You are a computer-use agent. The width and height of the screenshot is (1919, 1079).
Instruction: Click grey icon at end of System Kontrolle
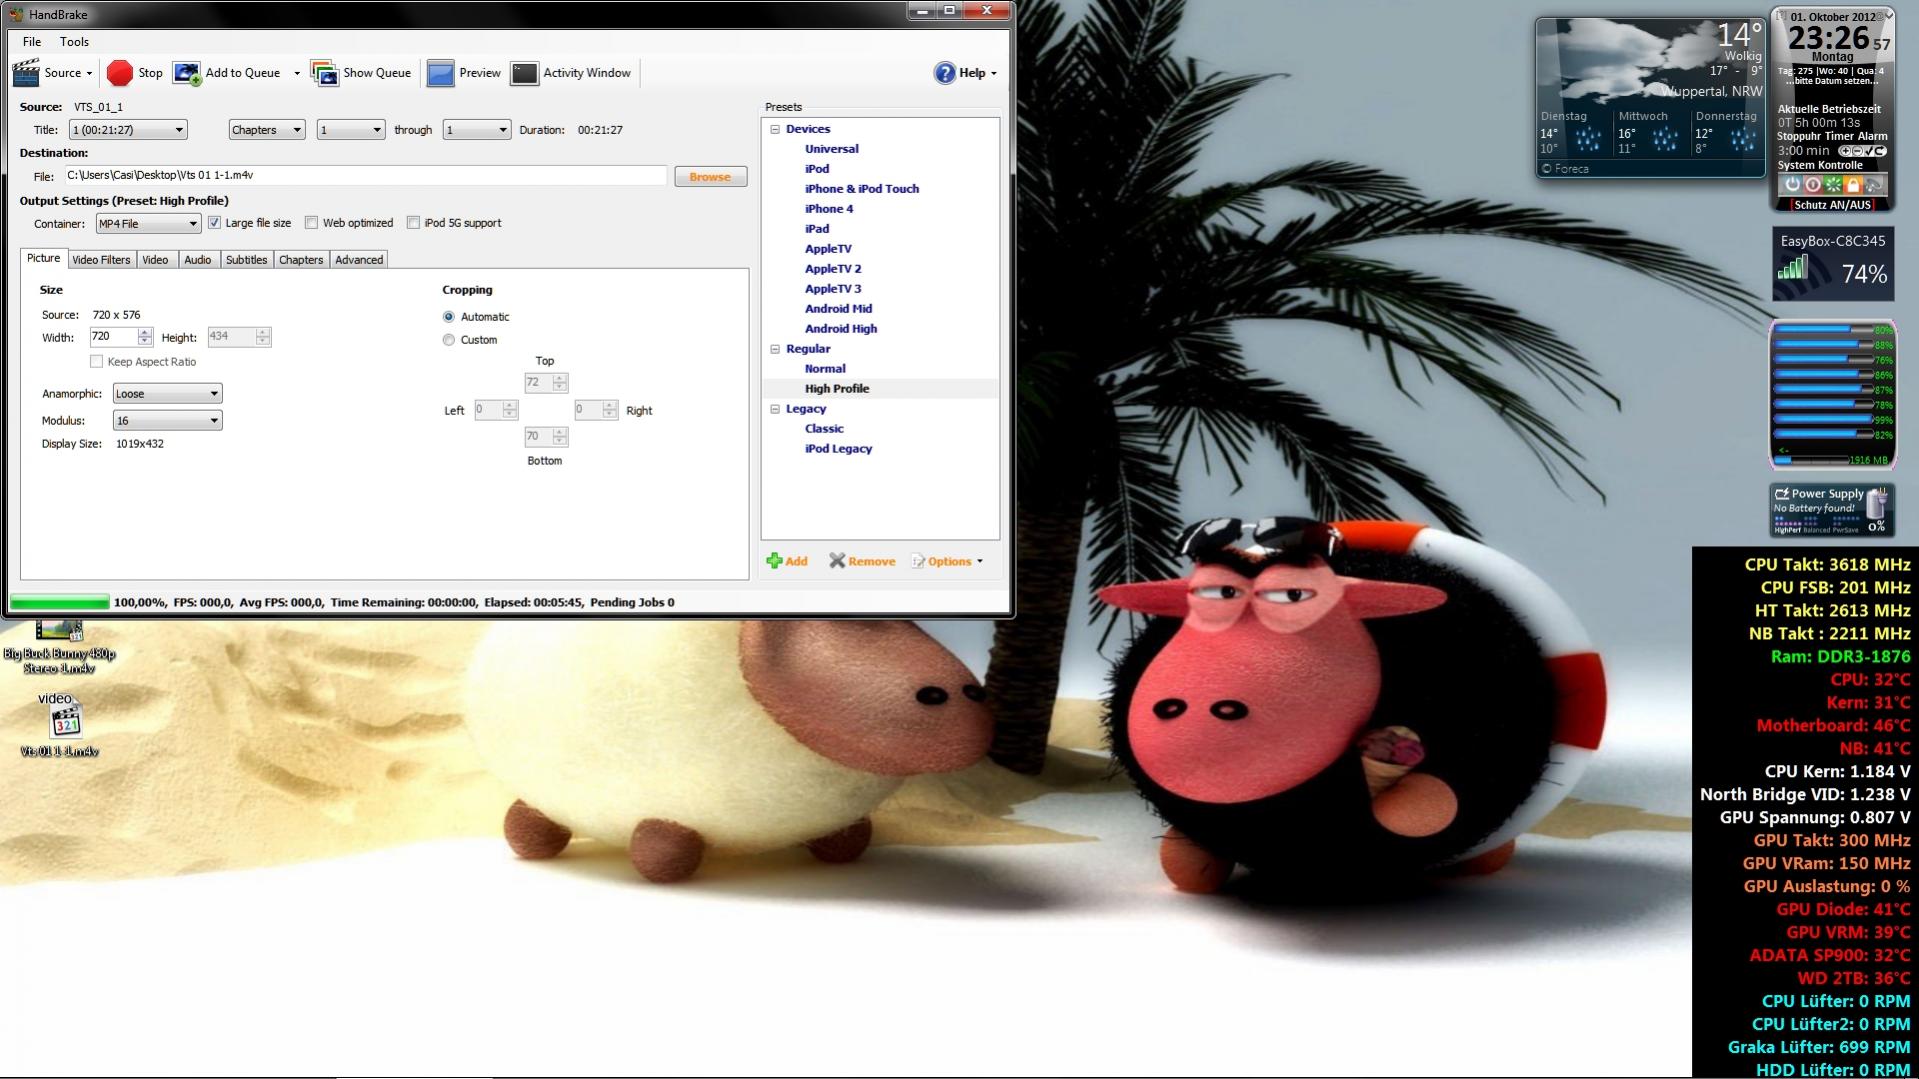point(1874,185)
